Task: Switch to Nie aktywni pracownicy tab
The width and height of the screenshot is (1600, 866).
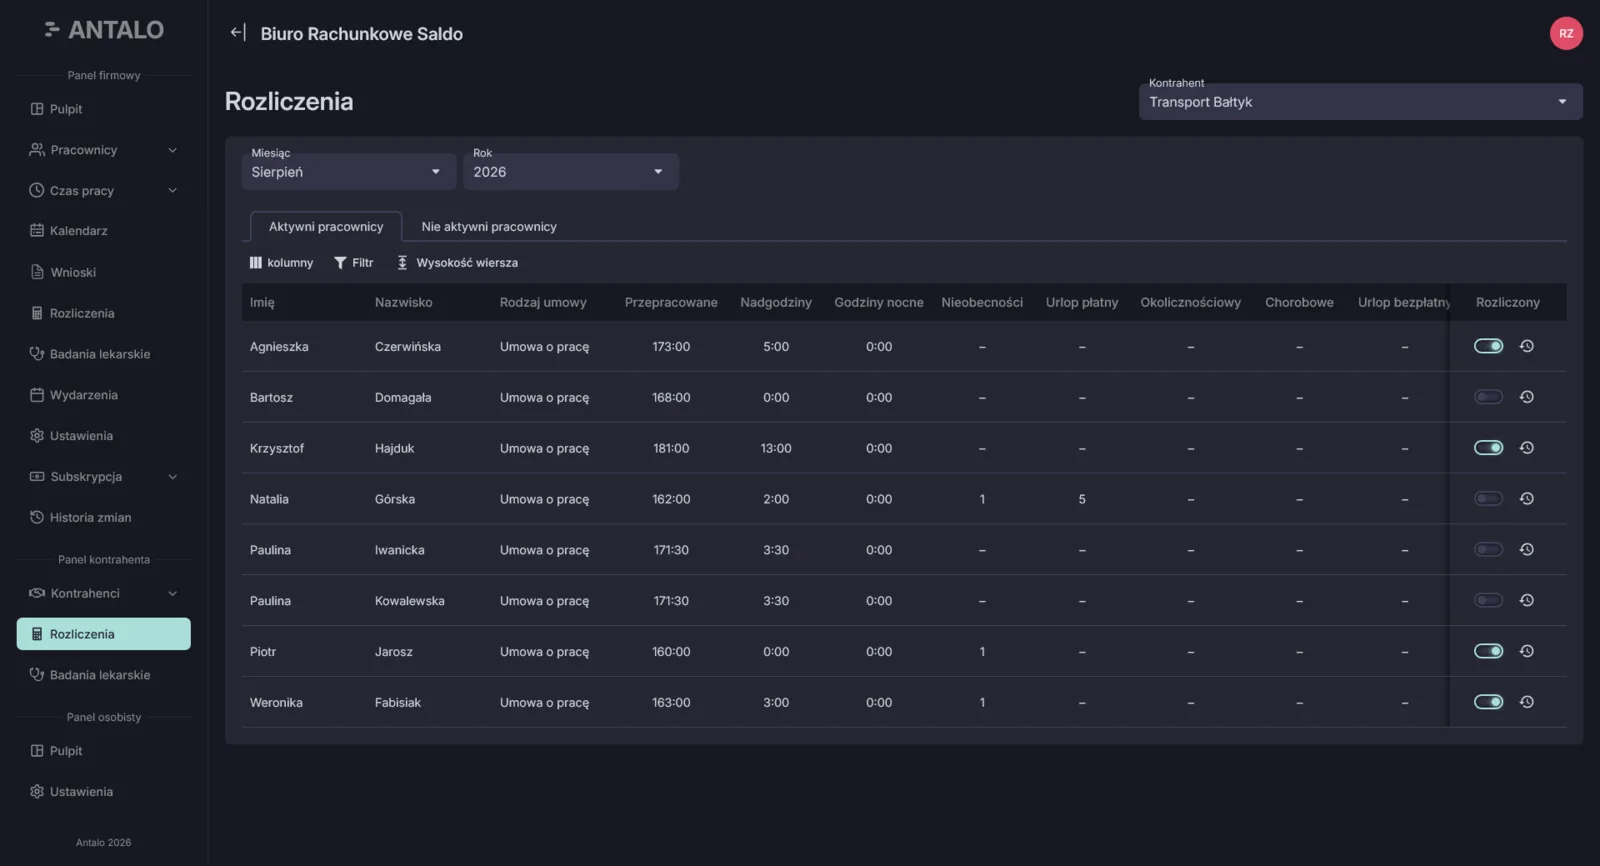Action: pyautogui.click(x=489, y=227)
